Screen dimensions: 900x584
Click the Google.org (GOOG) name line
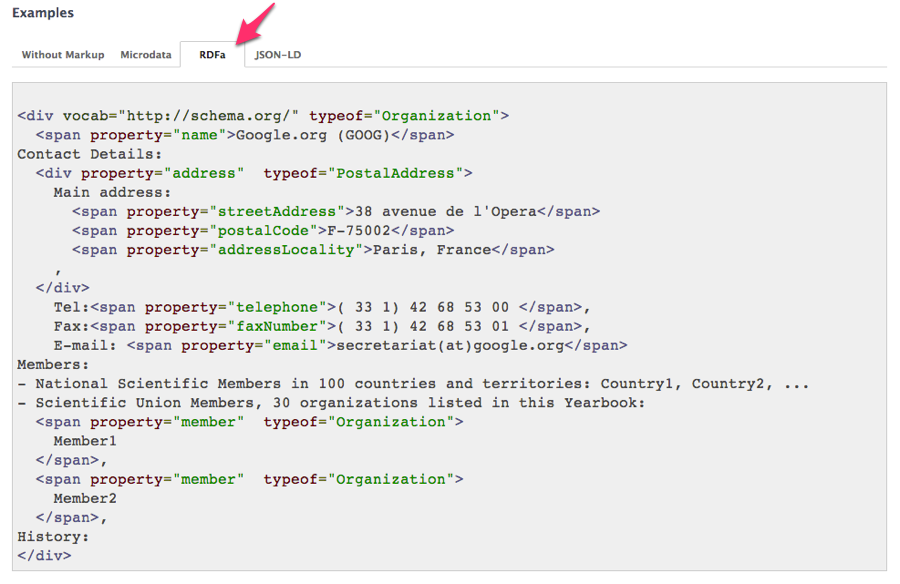pyautogui.click(x=245, y=135)
